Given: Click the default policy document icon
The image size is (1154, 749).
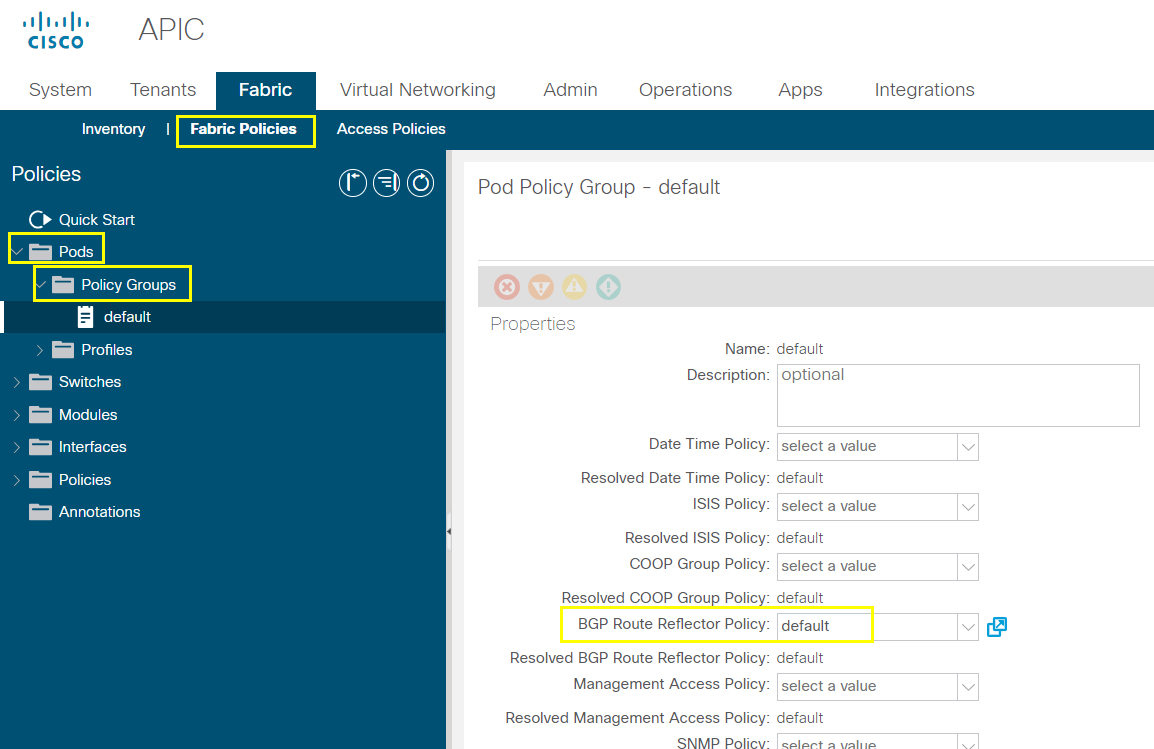Looking at the screenshot, I should 85,317.
